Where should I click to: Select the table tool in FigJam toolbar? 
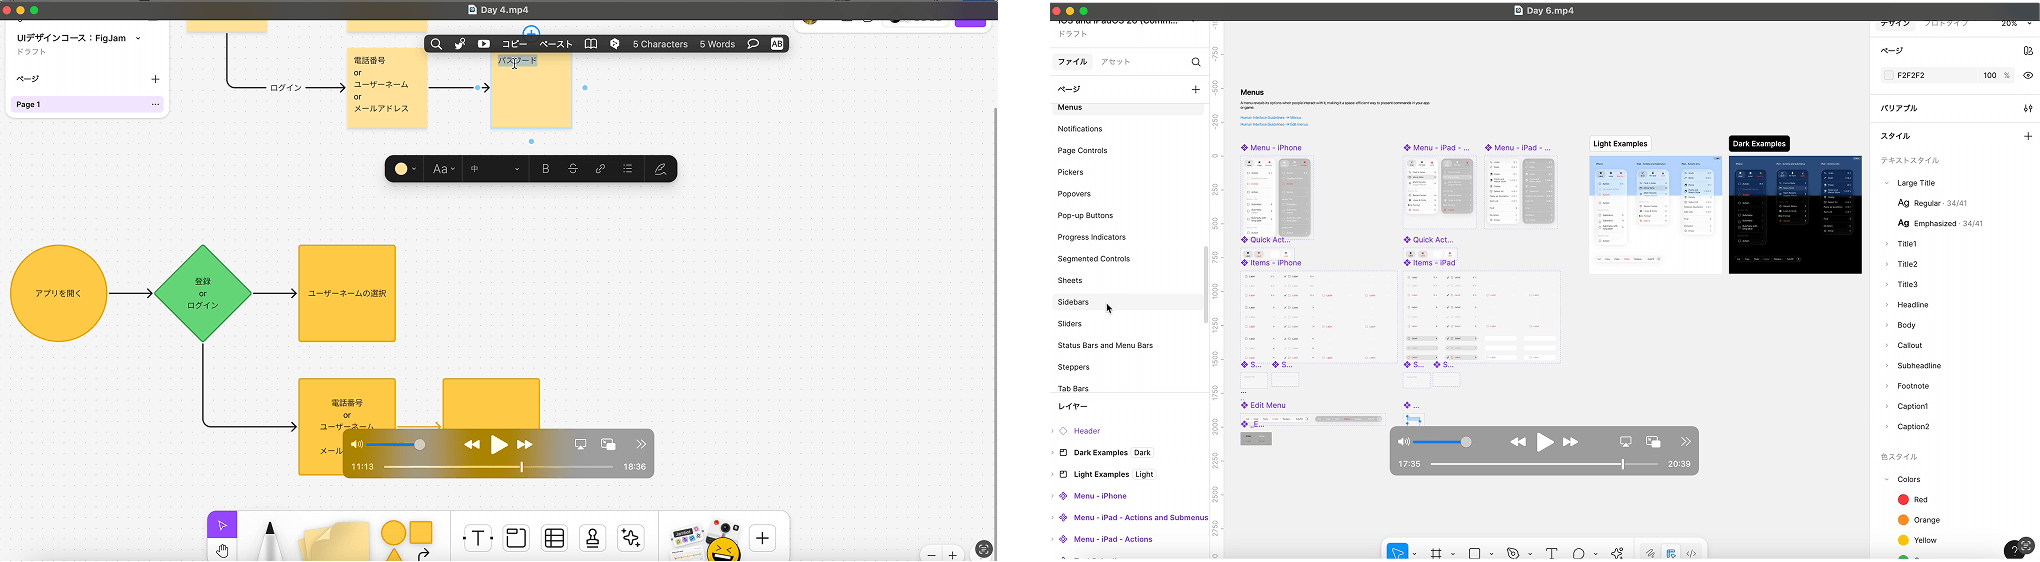point(555,538)
